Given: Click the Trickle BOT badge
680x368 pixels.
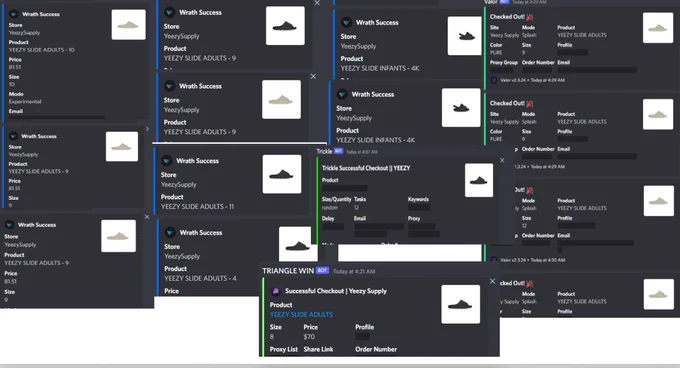Looking at the screenshot, I should tap(339, 151).
